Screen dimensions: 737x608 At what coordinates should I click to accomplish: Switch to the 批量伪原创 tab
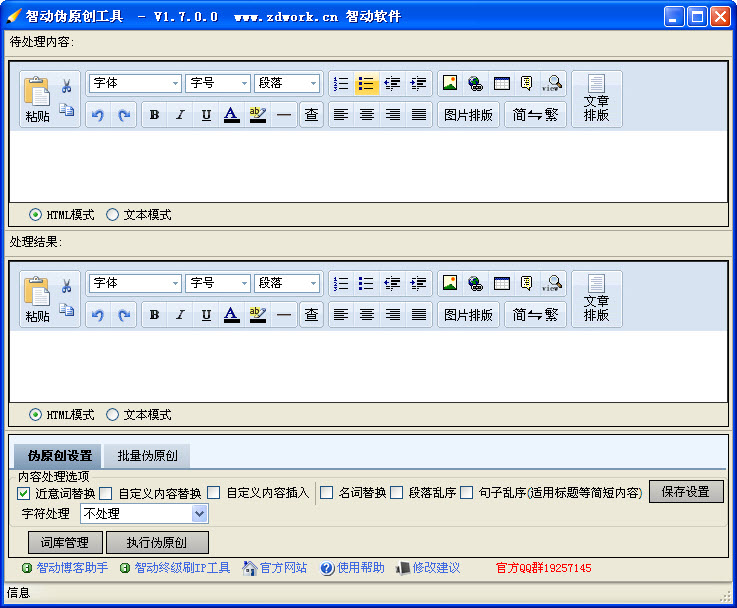click(147, 456)
